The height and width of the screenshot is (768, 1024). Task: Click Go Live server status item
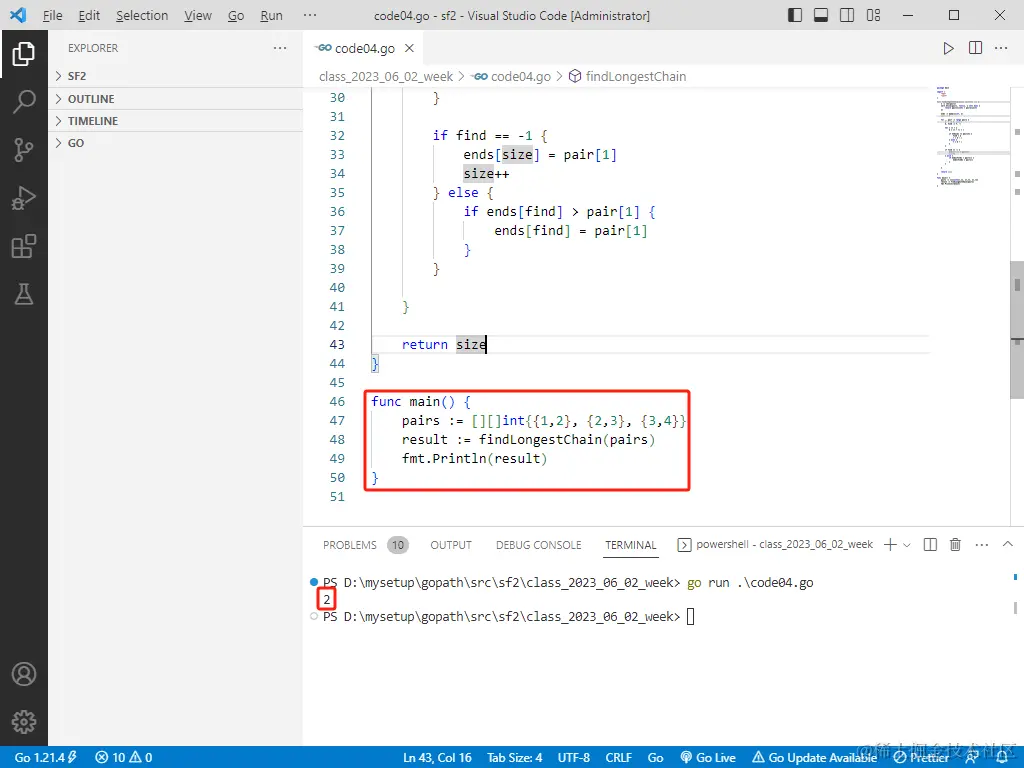(x=708, y=758)
